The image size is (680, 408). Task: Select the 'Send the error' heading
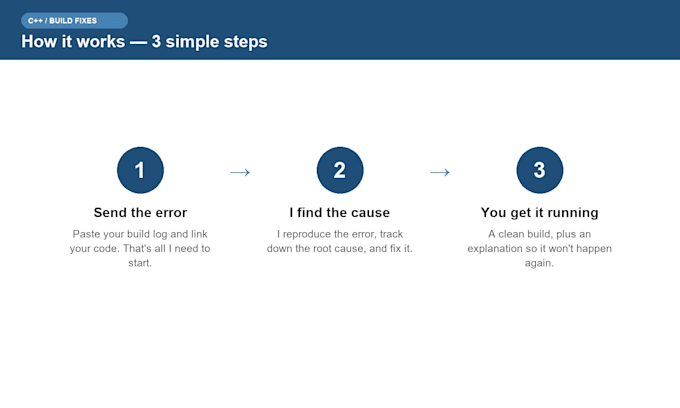point(140,212)
